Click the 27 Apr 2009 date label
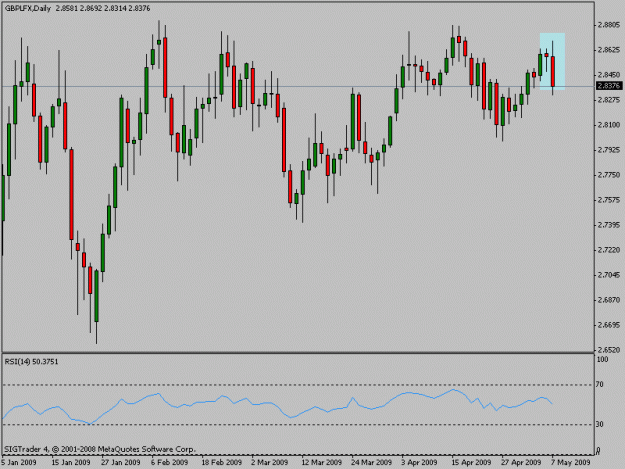Image resolution: width=625 pixels, height=469 pixels. (x=521, y=463)
